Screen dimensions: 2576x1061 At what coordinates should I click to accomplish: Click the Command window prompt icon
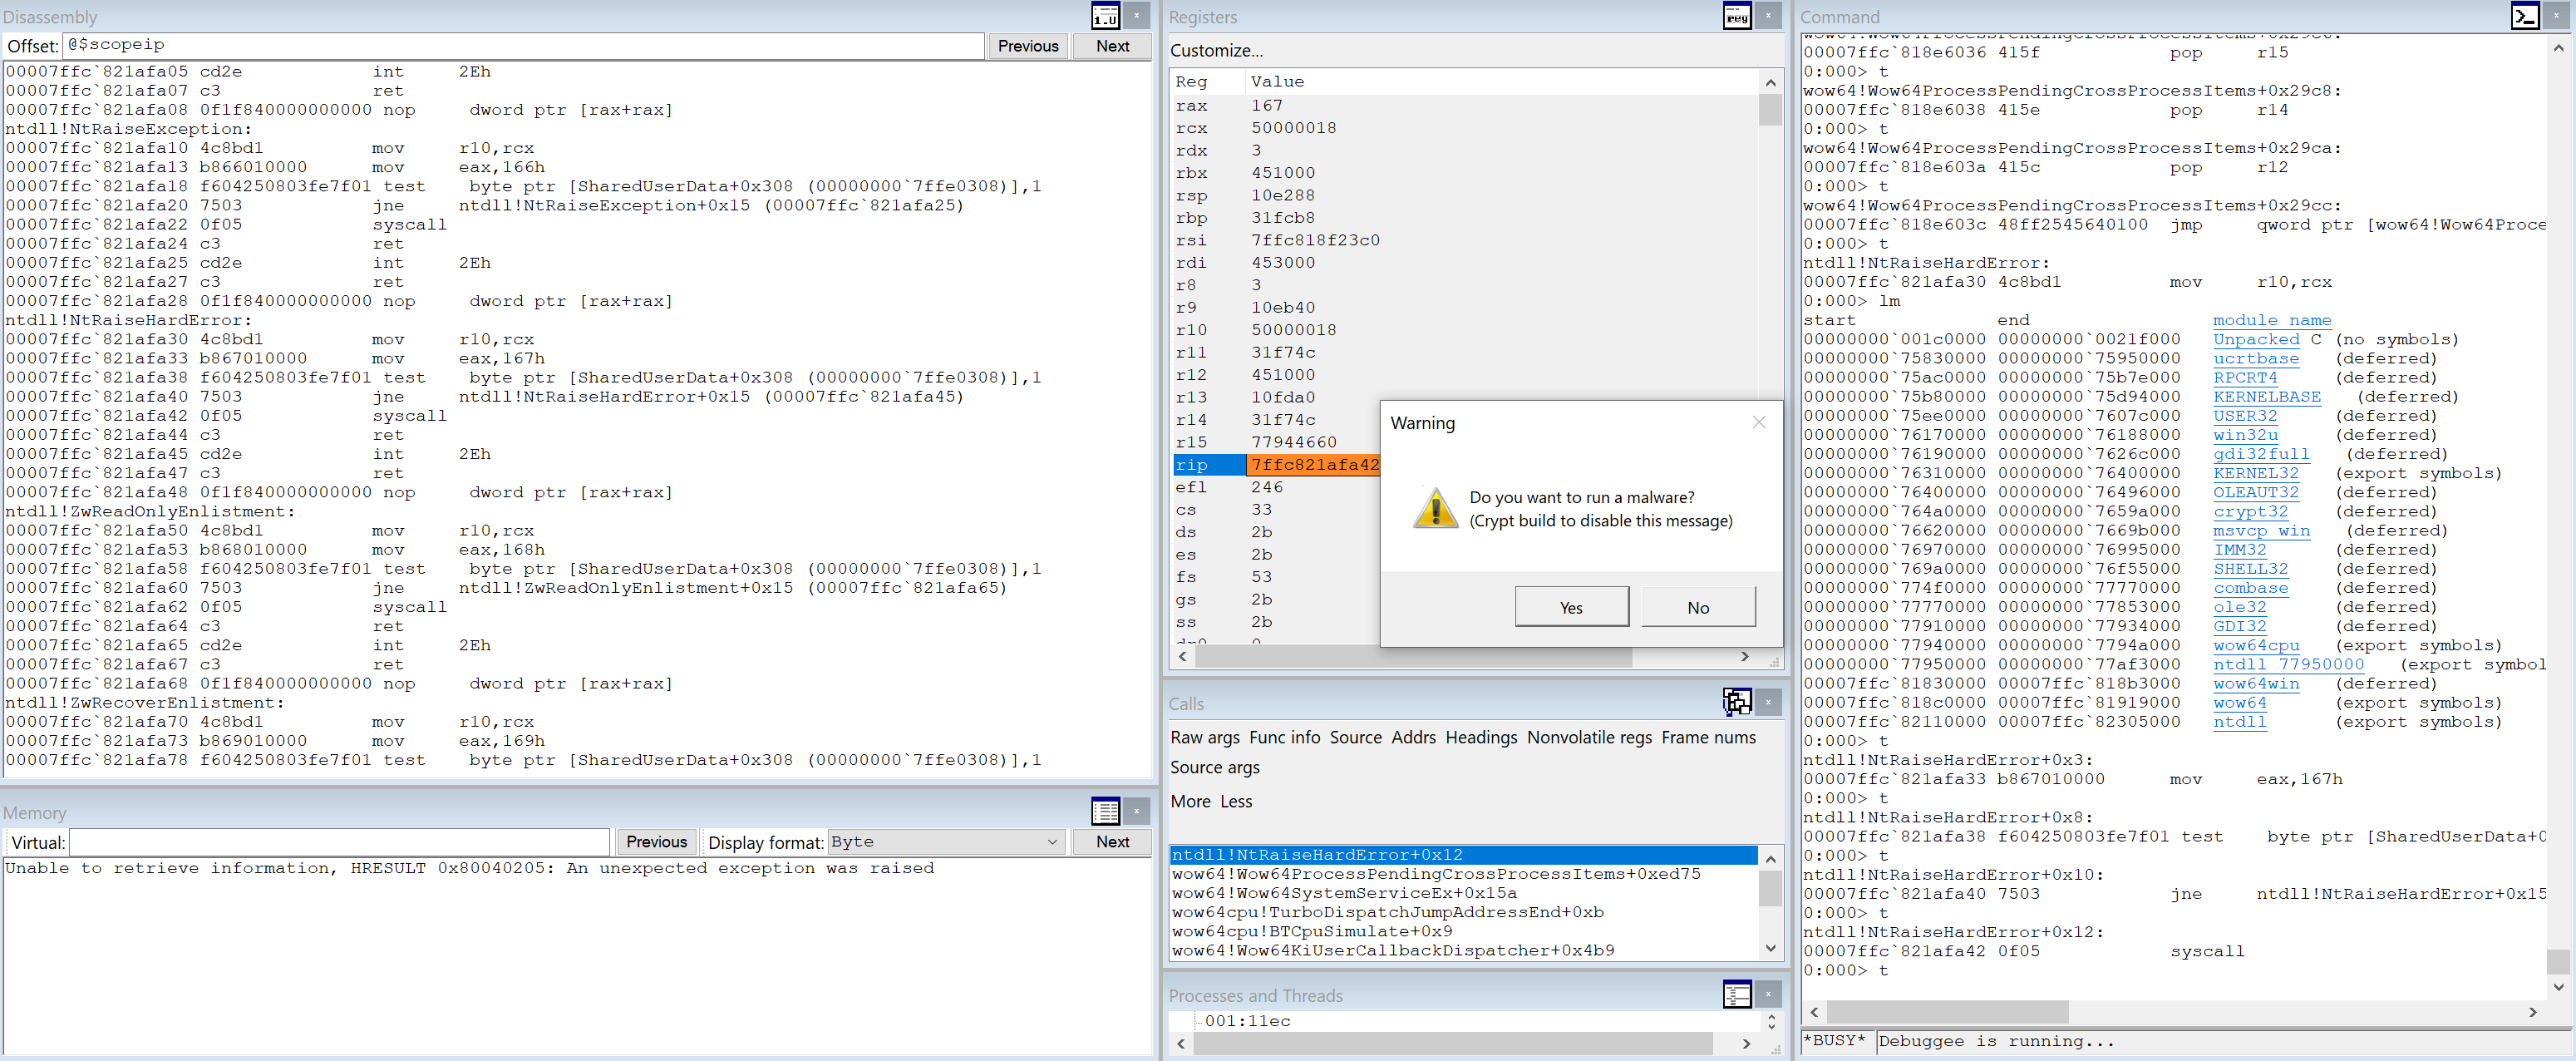[x=2525, y=16]
